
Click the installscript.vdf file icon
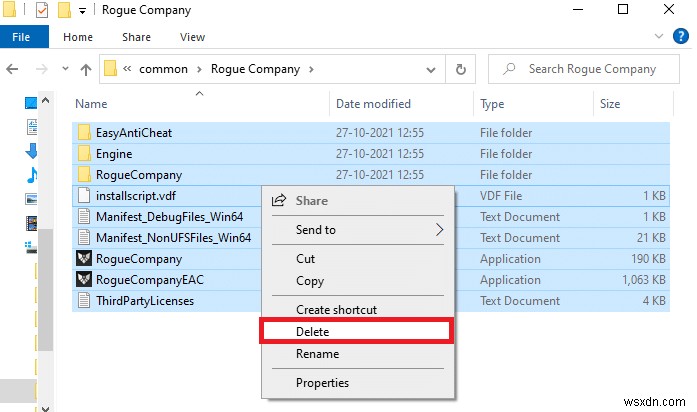click(84, 196)
